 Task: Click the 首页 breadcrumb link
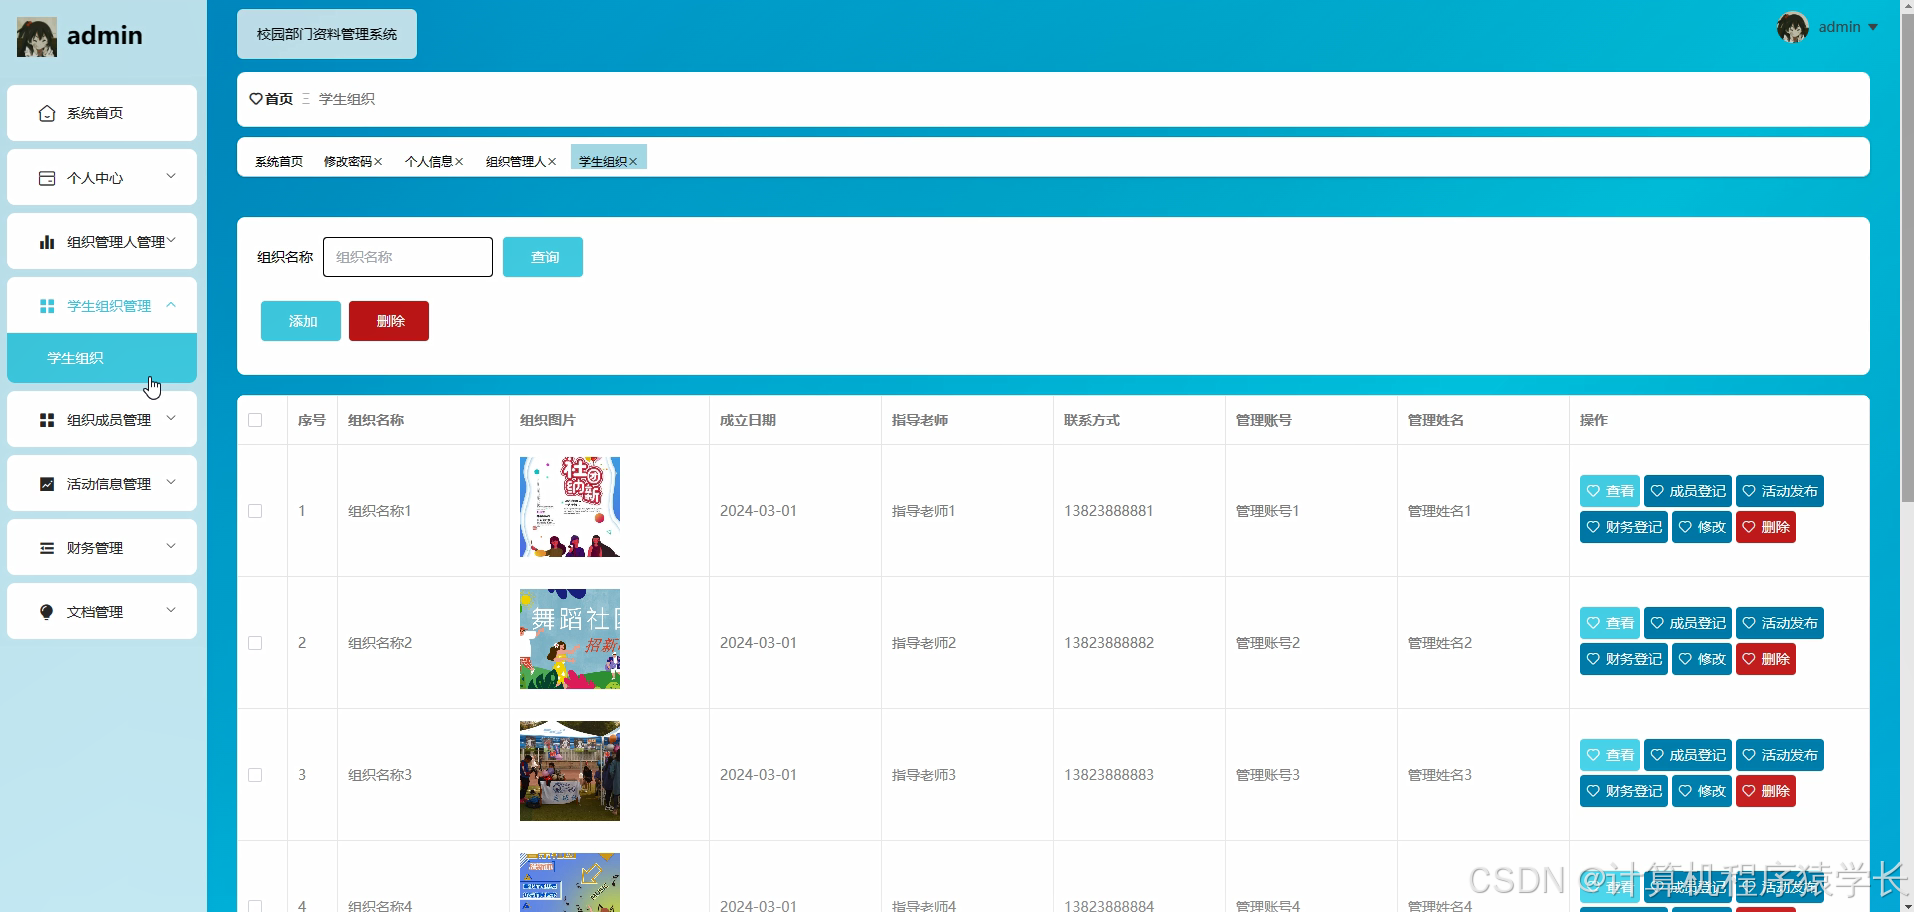click(279, 99)
